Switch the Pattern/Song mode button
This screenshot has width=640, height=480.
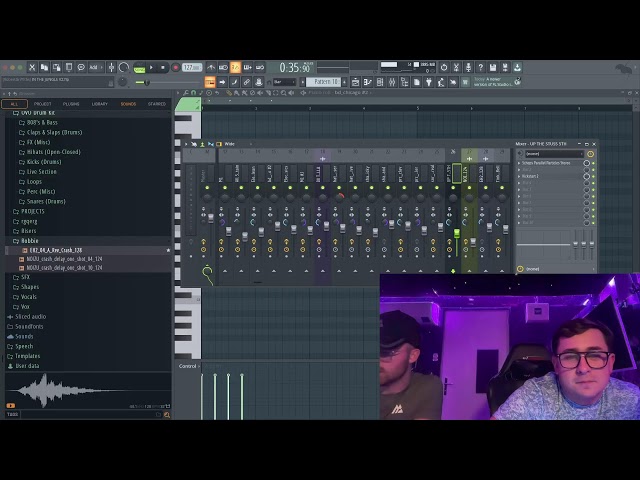click(139, 68)
